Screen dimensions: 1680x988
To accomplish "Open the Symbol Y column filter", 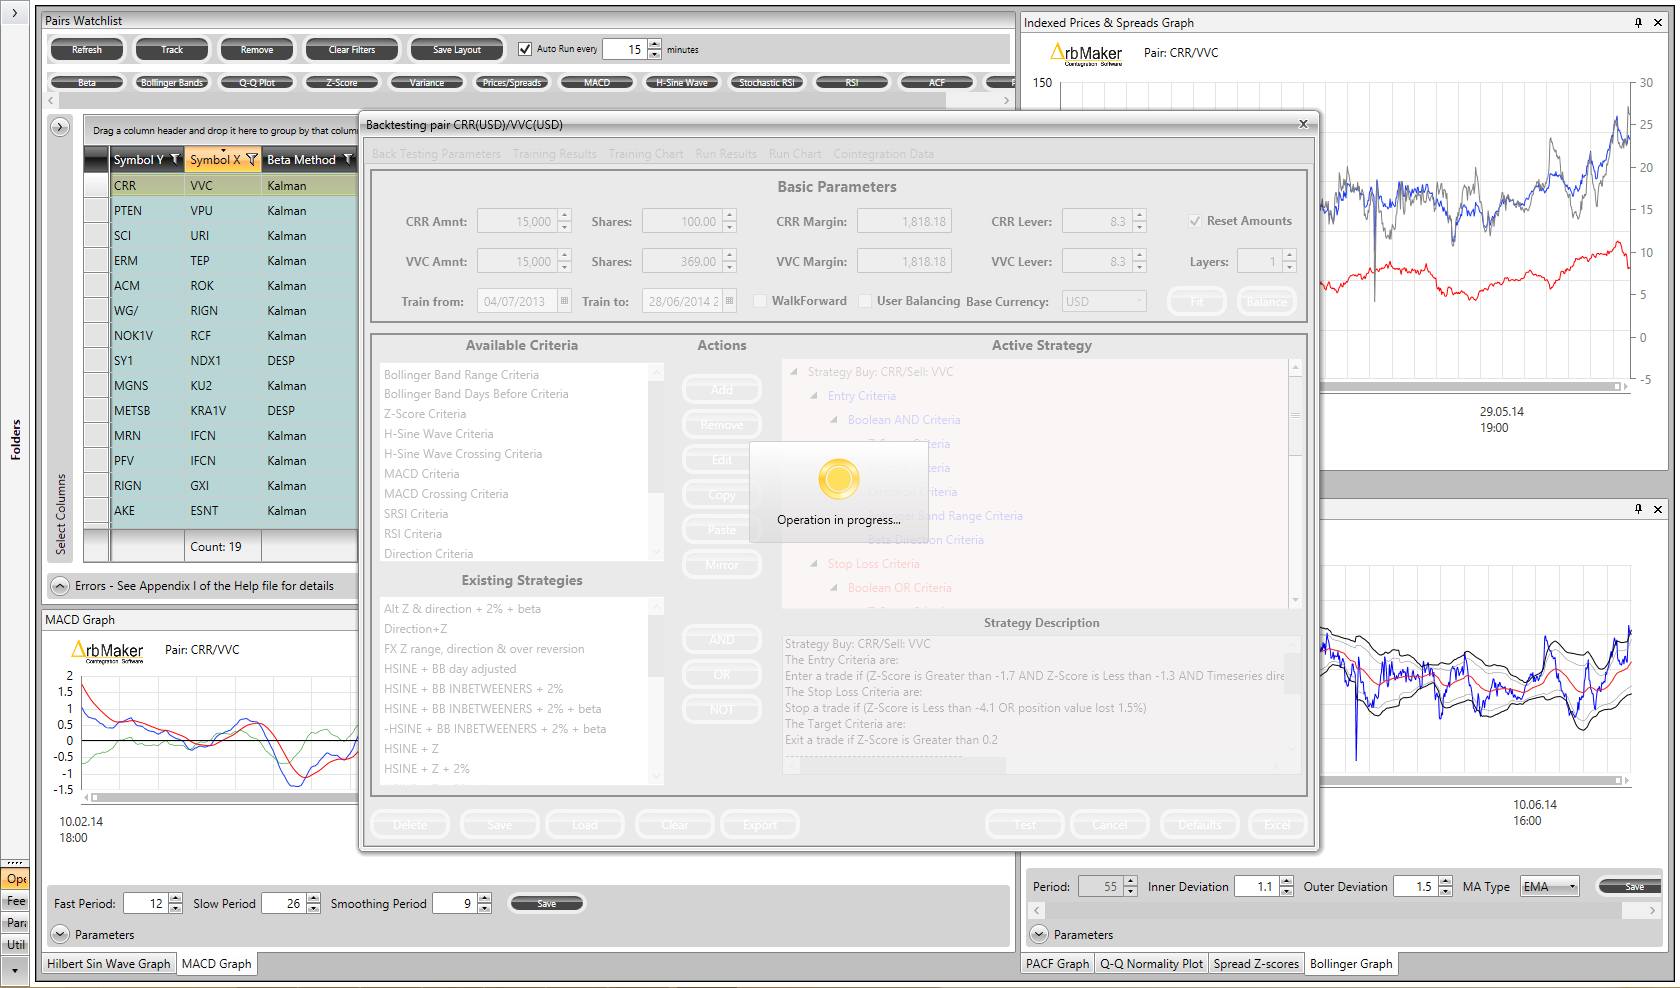I will pos(176,159).
